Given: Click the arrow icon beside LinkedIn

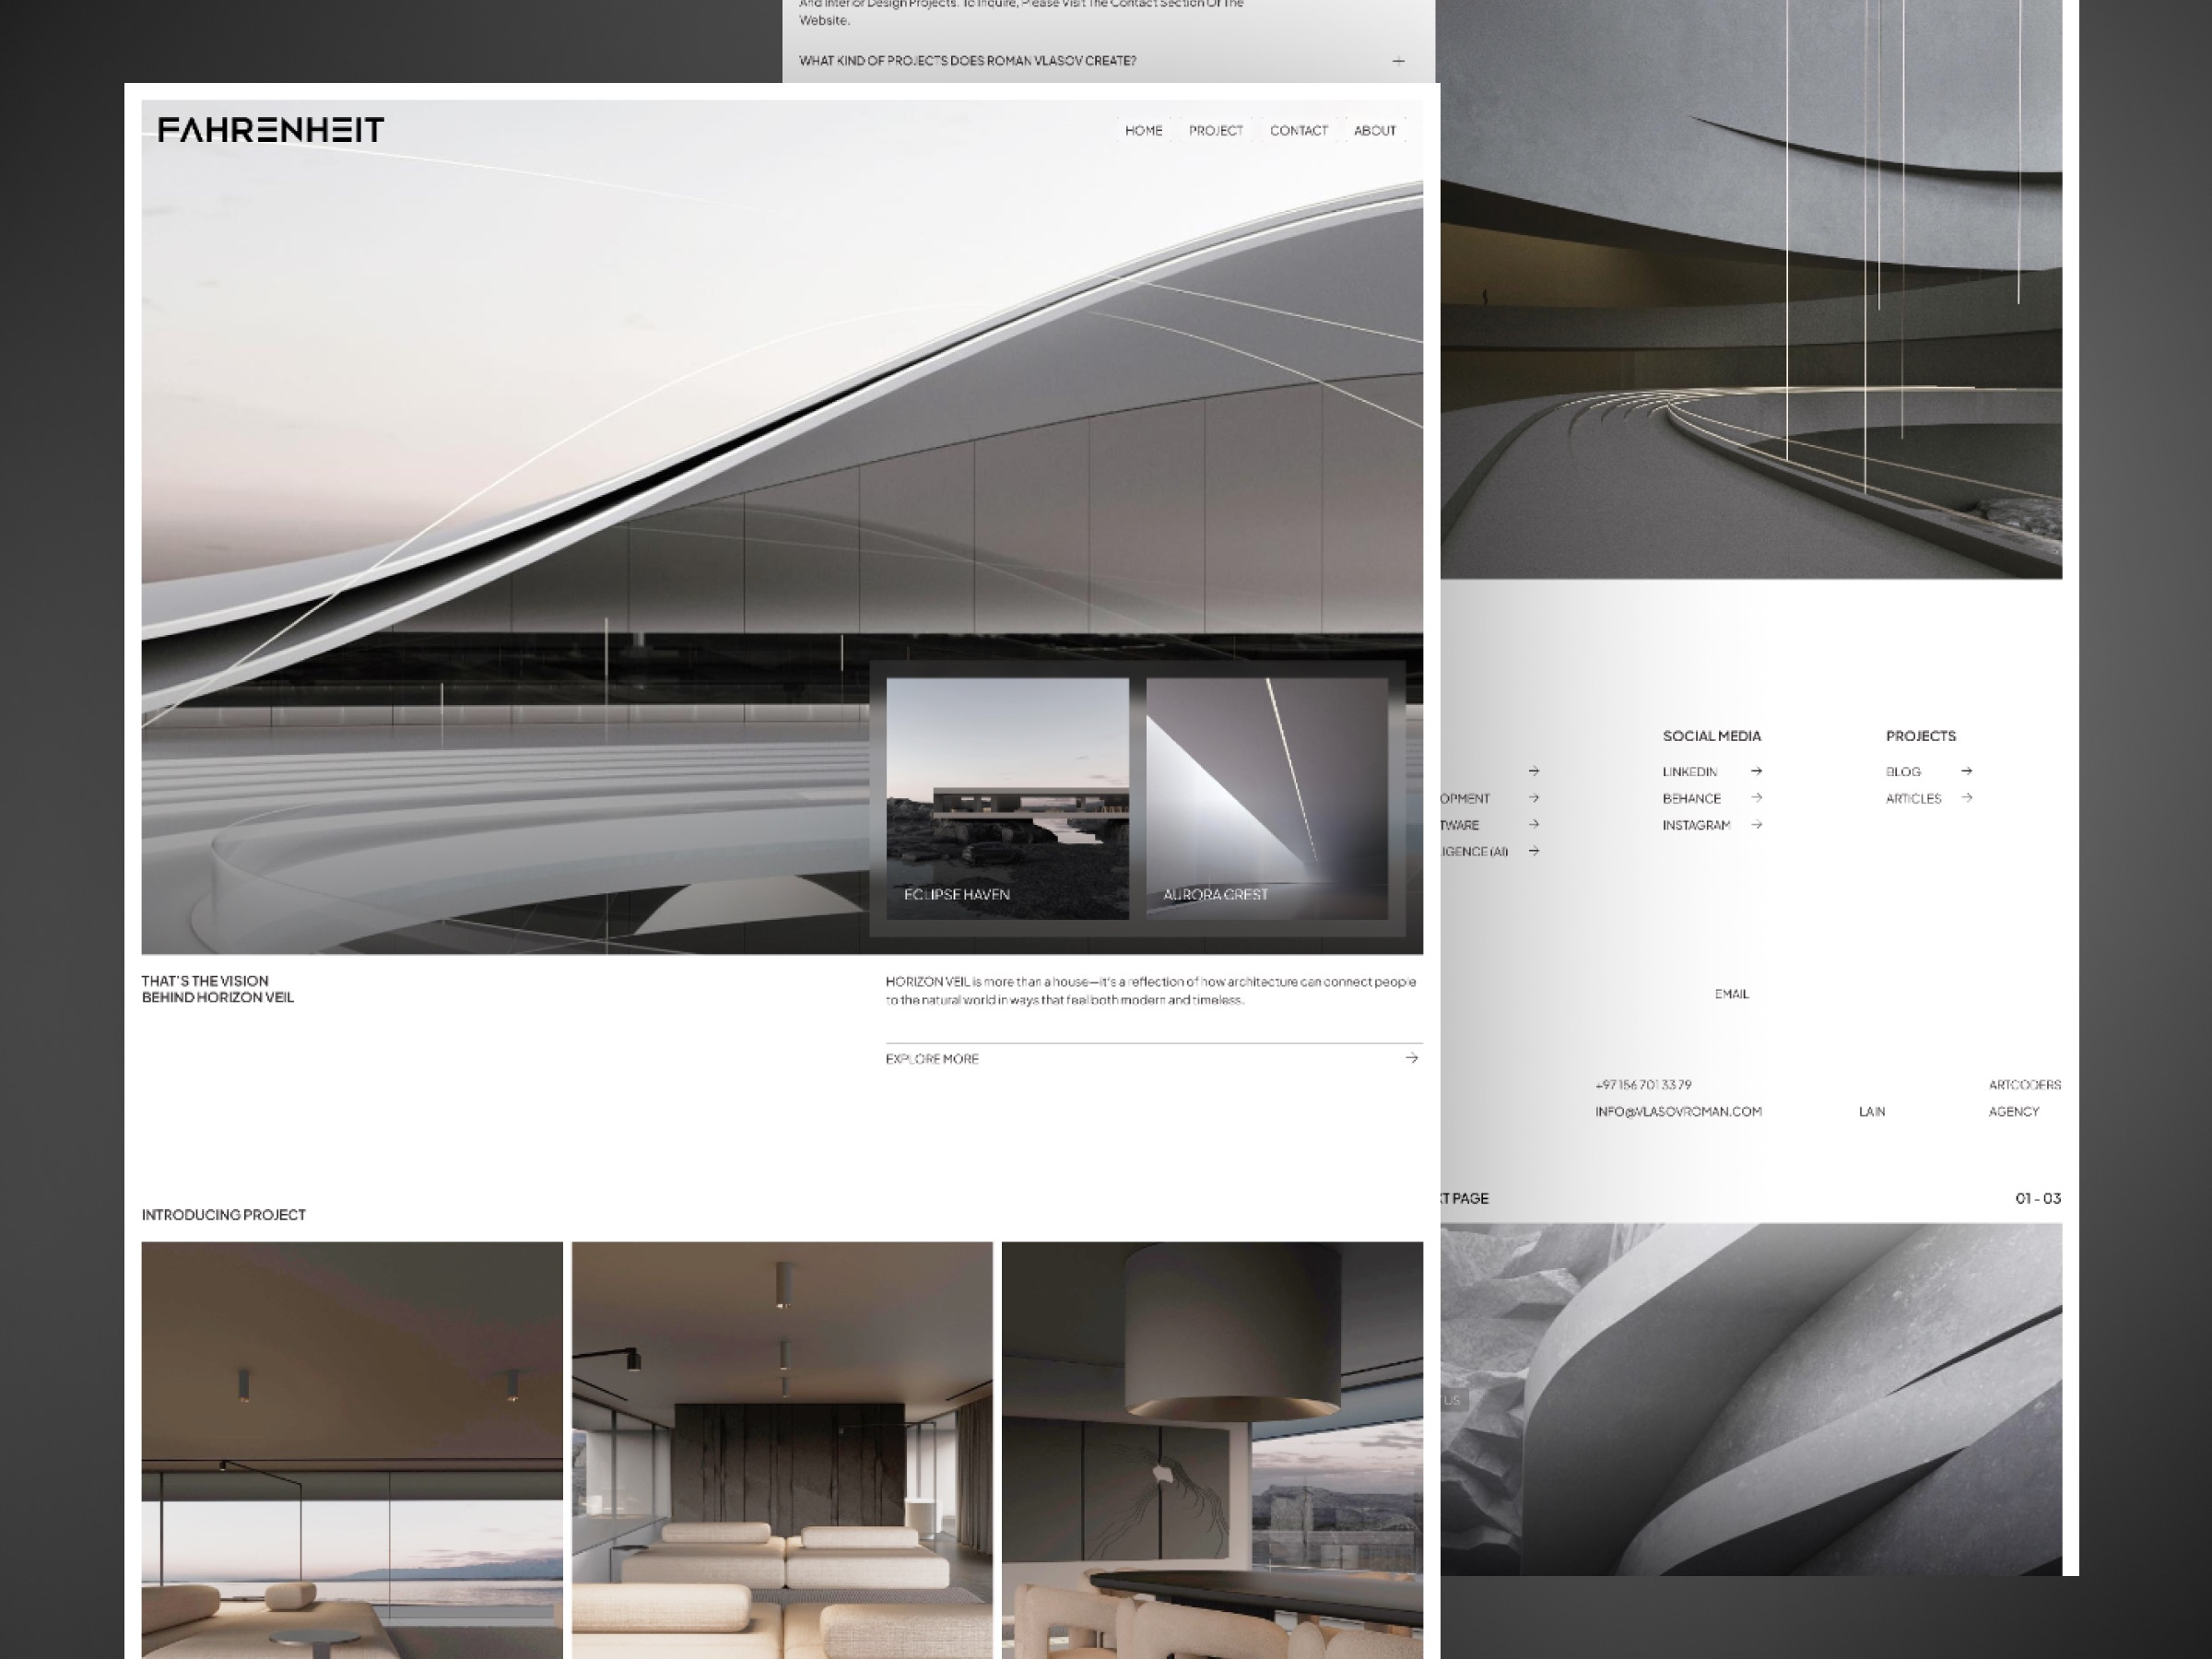Looking at the screenshot, I should (1756, 771).
